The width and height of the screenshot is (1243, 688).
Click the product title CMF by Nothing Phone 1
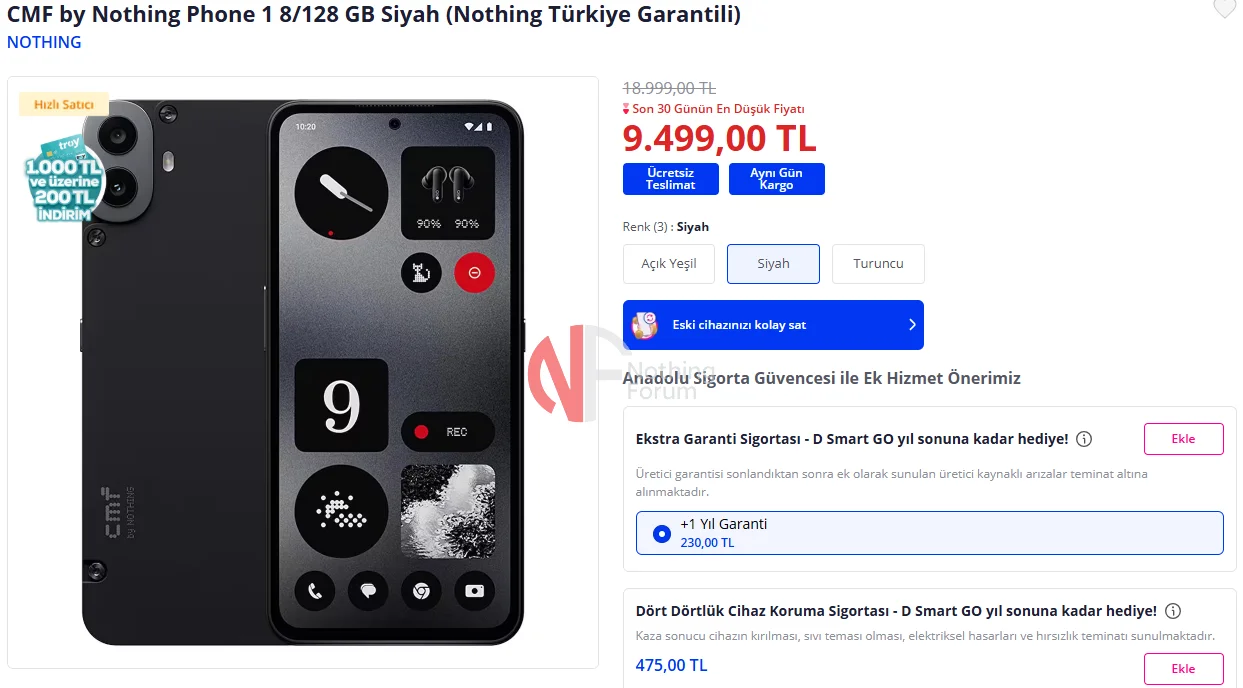click(x=374, y=15)
